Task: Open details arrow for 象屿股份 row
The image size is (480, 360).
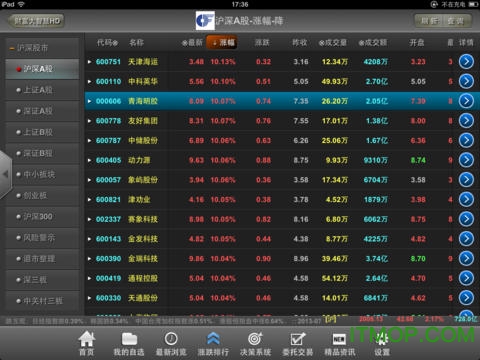Action: (466, 180)
